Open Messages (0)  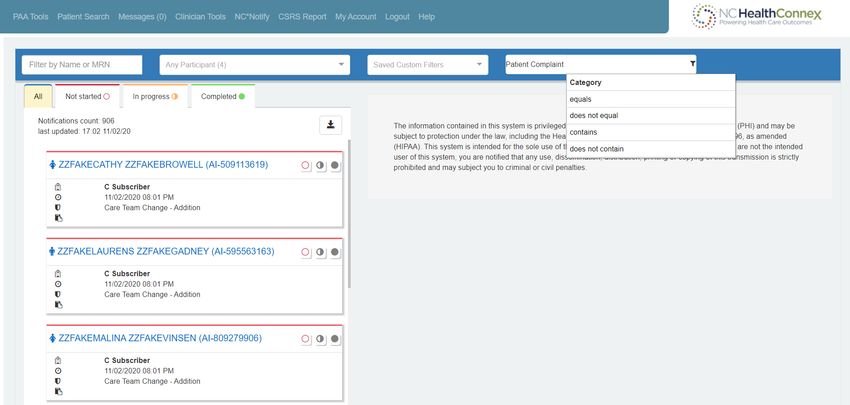(x=142, y=17)
